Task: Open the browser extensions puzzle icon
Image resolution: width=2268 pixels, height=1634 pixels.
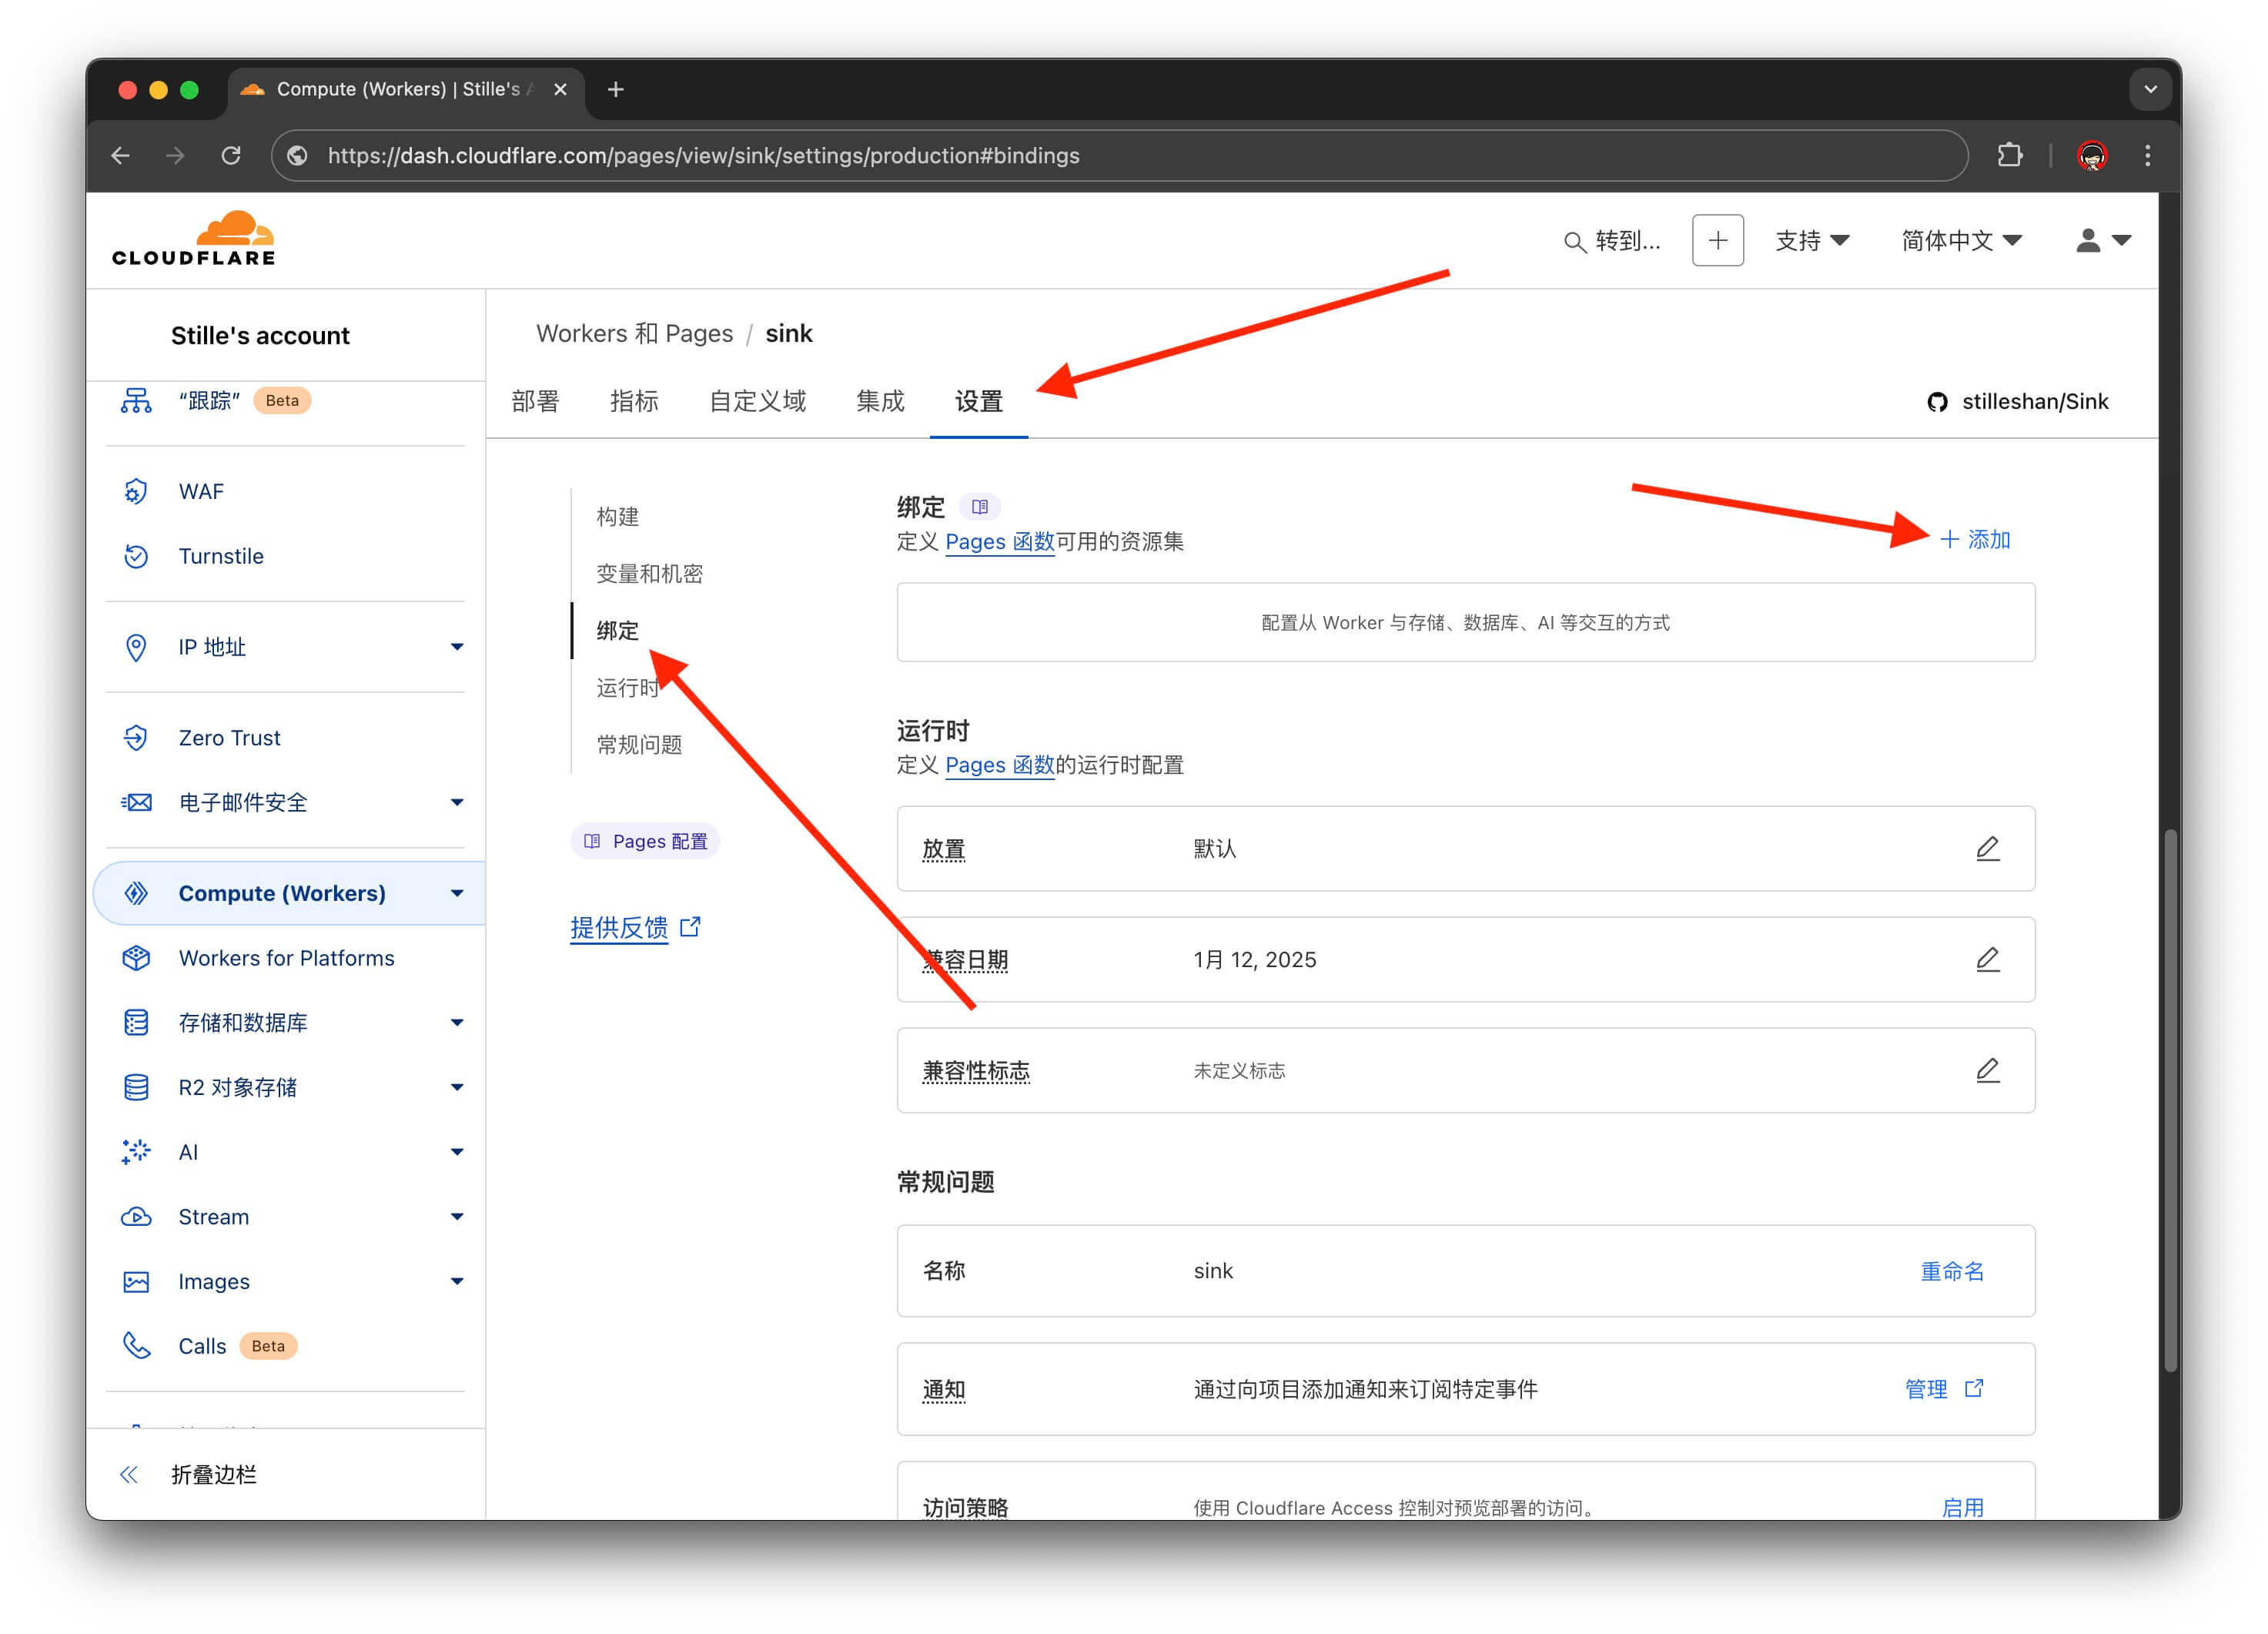Action: 2009,155
